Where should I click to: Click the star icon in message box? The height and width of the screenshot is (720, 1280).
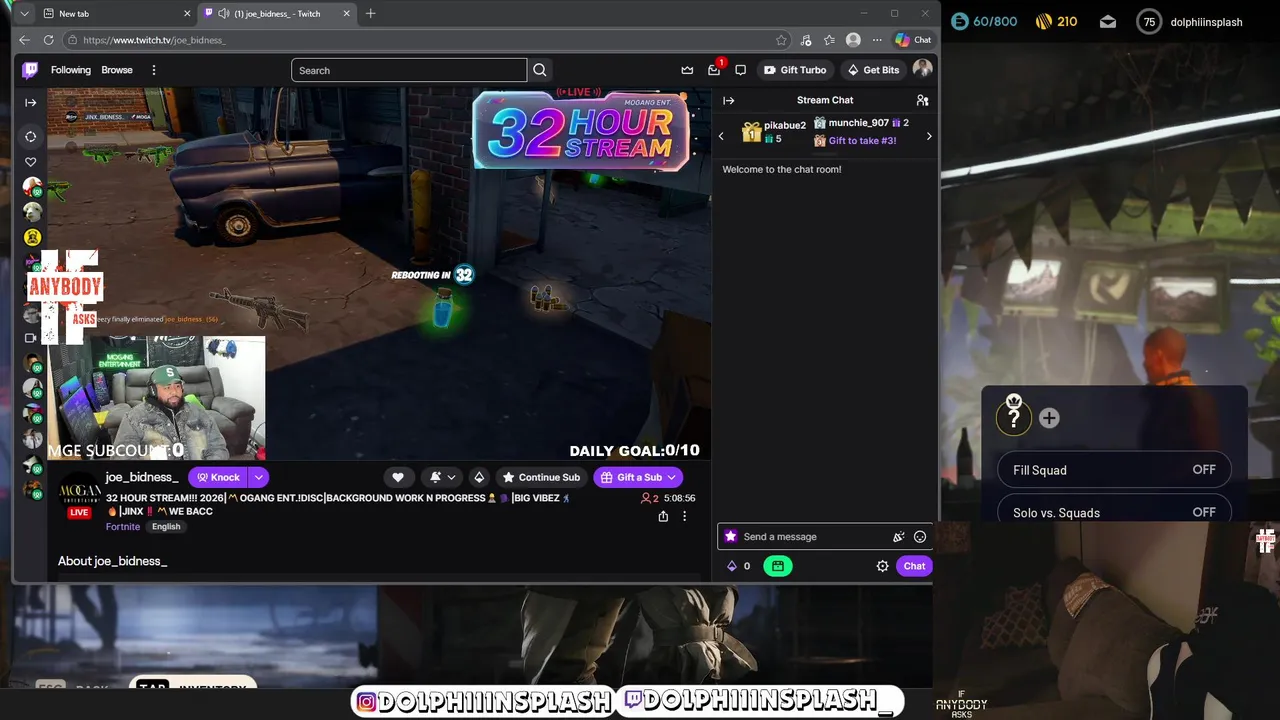[x=731, y=537]
